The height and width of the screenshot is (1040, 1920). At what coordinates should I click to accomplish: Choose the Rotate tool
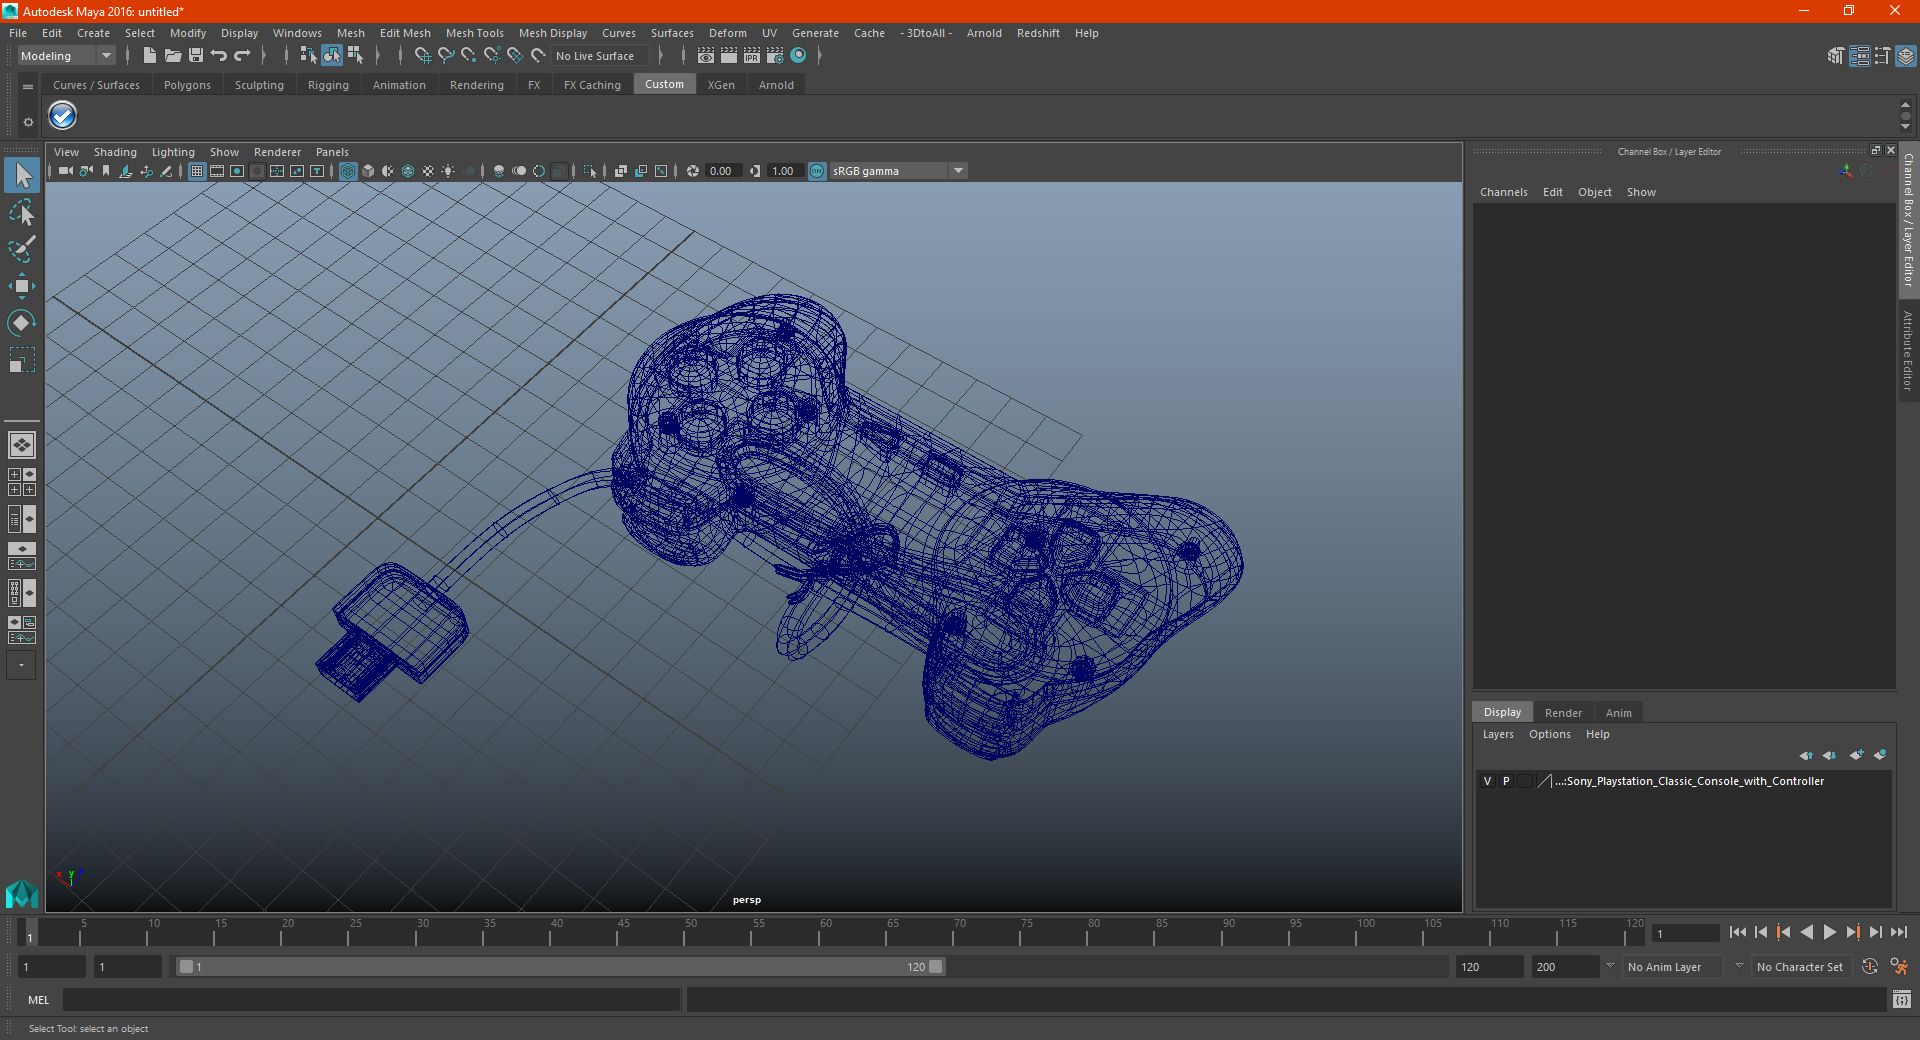pos(22,322)
